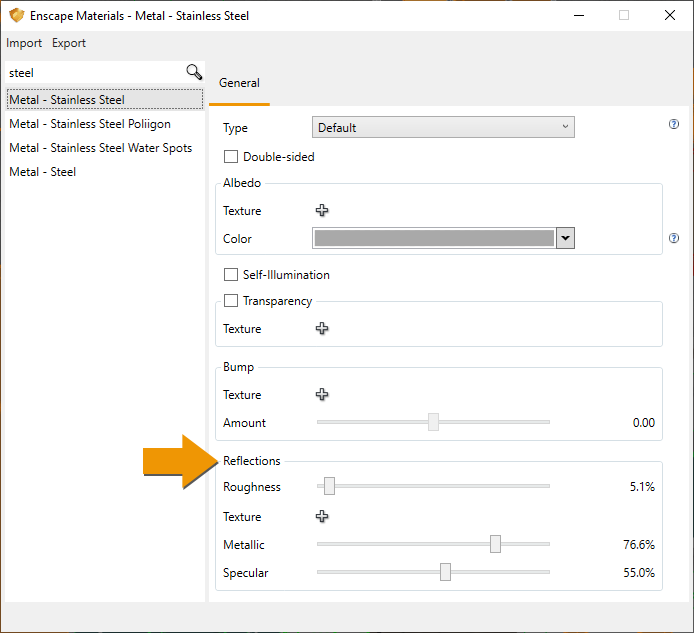Click the Bump Amount slider handle
The height and width of the screenshot is (633, 694).
click(433, 422)
